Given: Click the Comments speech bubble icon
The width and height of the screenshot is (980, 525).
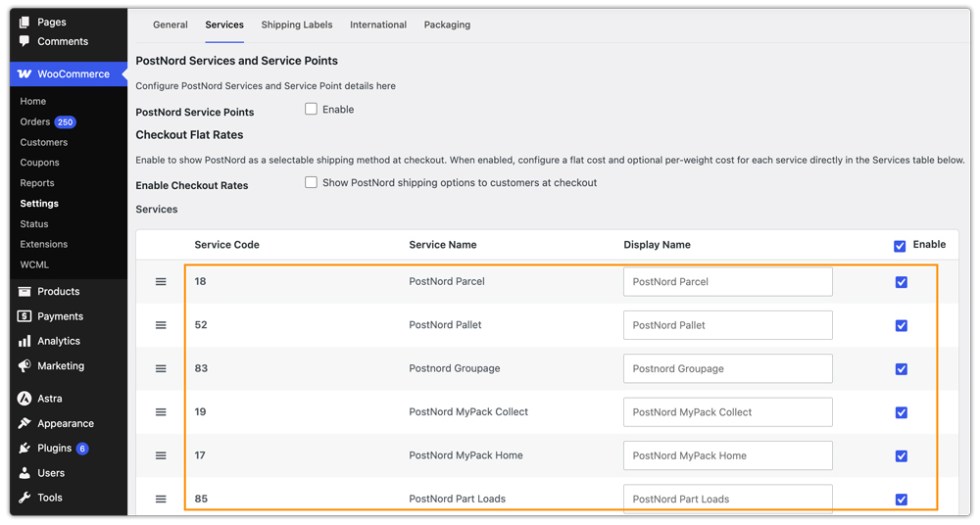Looking at the screenshot, I should tap(24, 41).
